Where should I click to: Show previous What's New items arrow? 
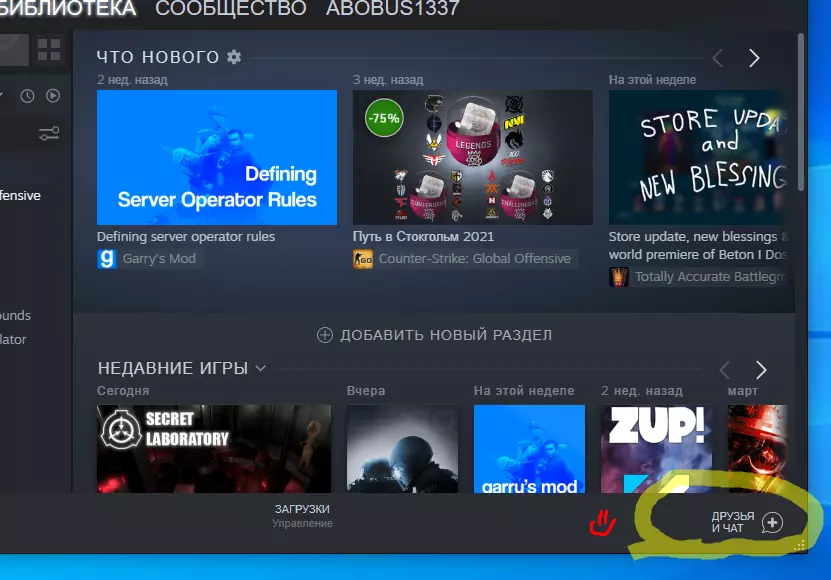click(x=718, y=58)
